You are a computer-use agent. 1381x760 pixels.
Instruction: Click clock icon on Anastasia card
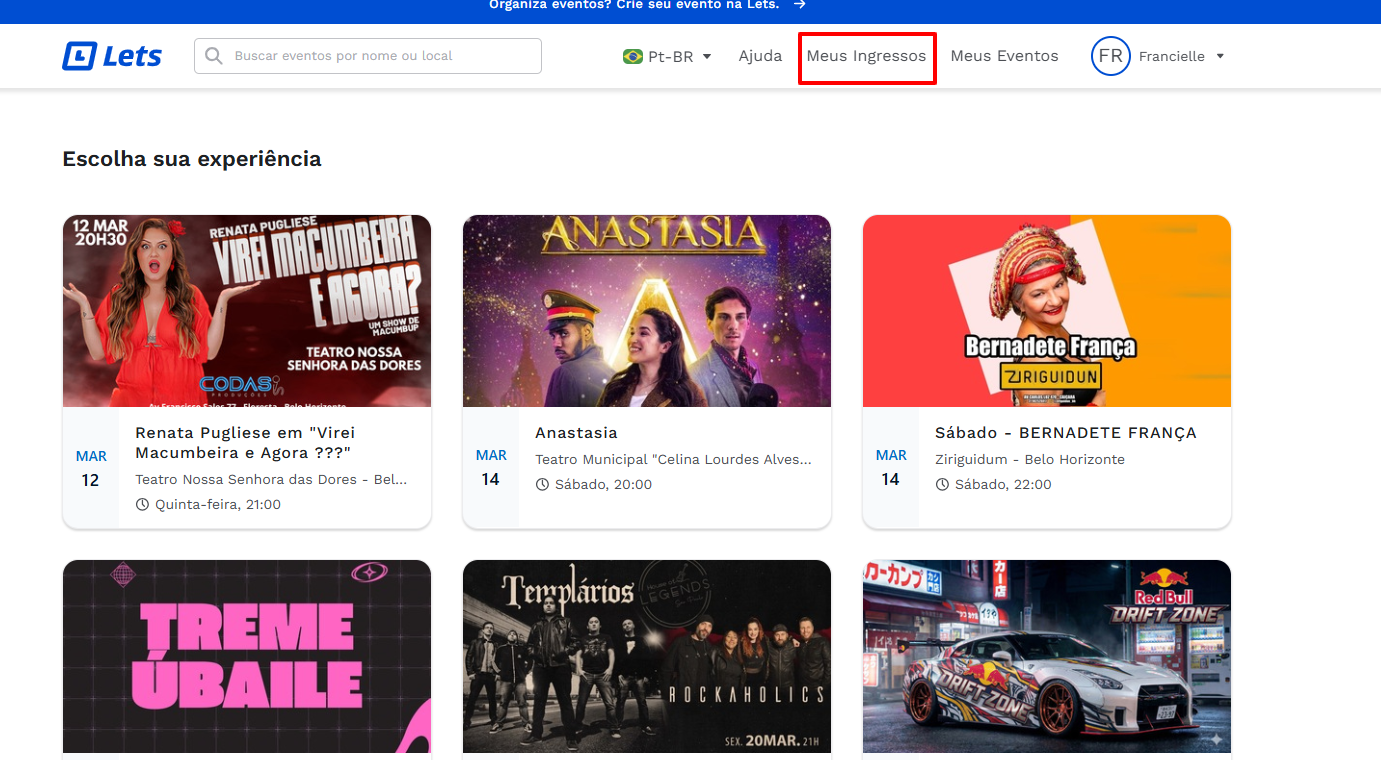(543, 485)
